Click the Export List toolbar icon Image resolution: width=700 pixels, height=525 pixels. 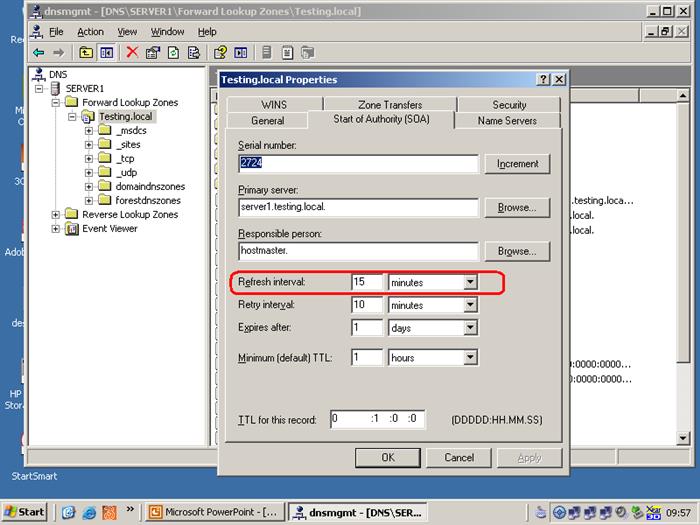click(194, 53)
